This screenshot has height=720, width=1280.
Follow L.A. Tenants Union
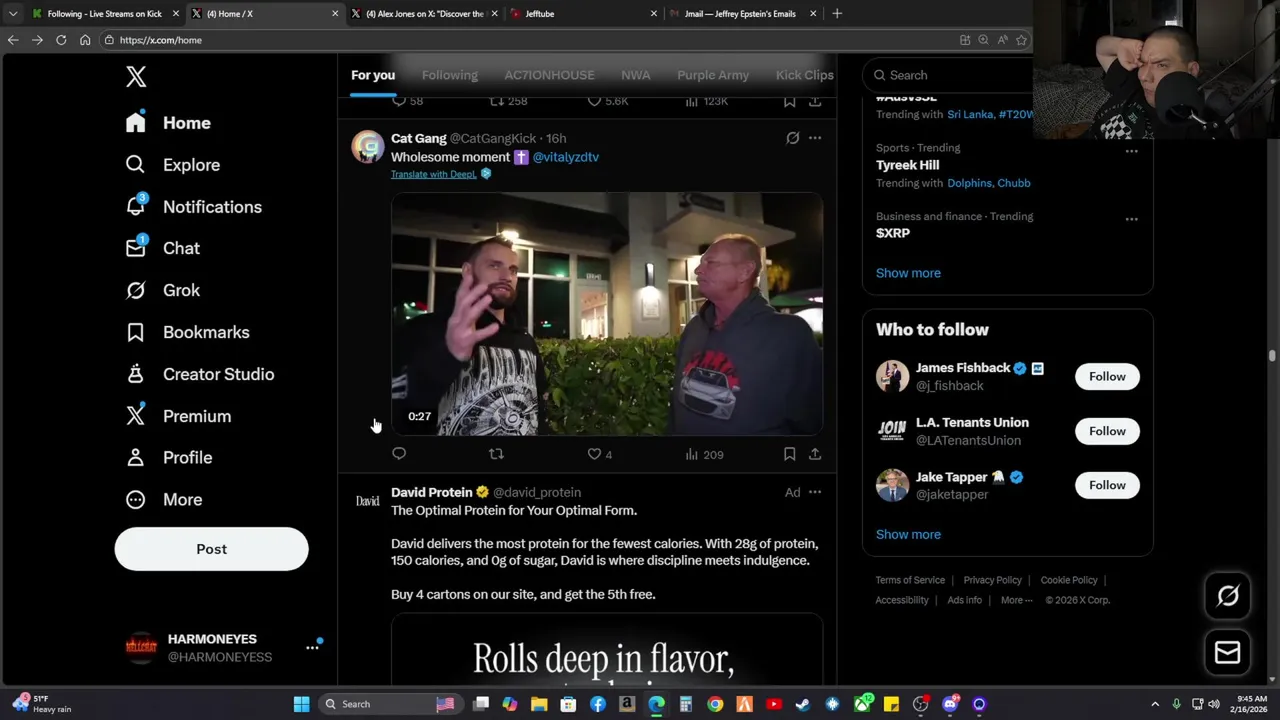pyautogui.click(x=1107, y=431)
